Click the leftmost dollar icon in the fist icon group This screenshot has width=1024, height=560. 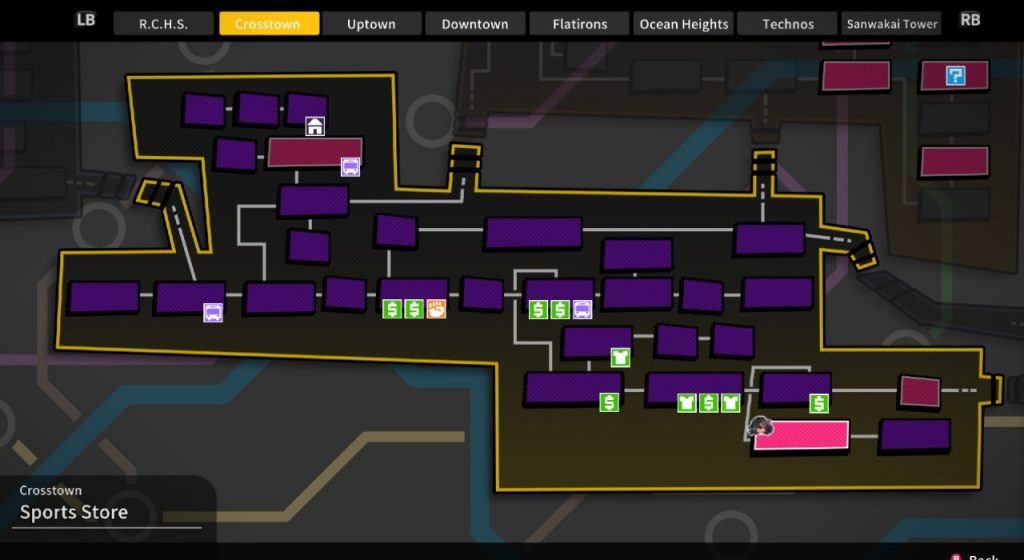point(392,309)
